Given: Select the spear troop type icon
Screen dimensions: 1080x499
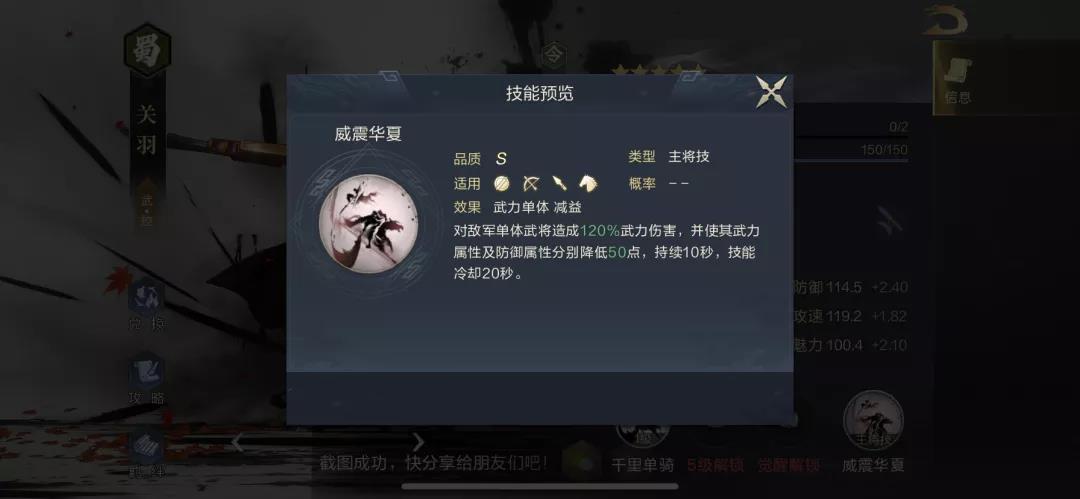Looking at the screenshot, I should pos(559,183).
